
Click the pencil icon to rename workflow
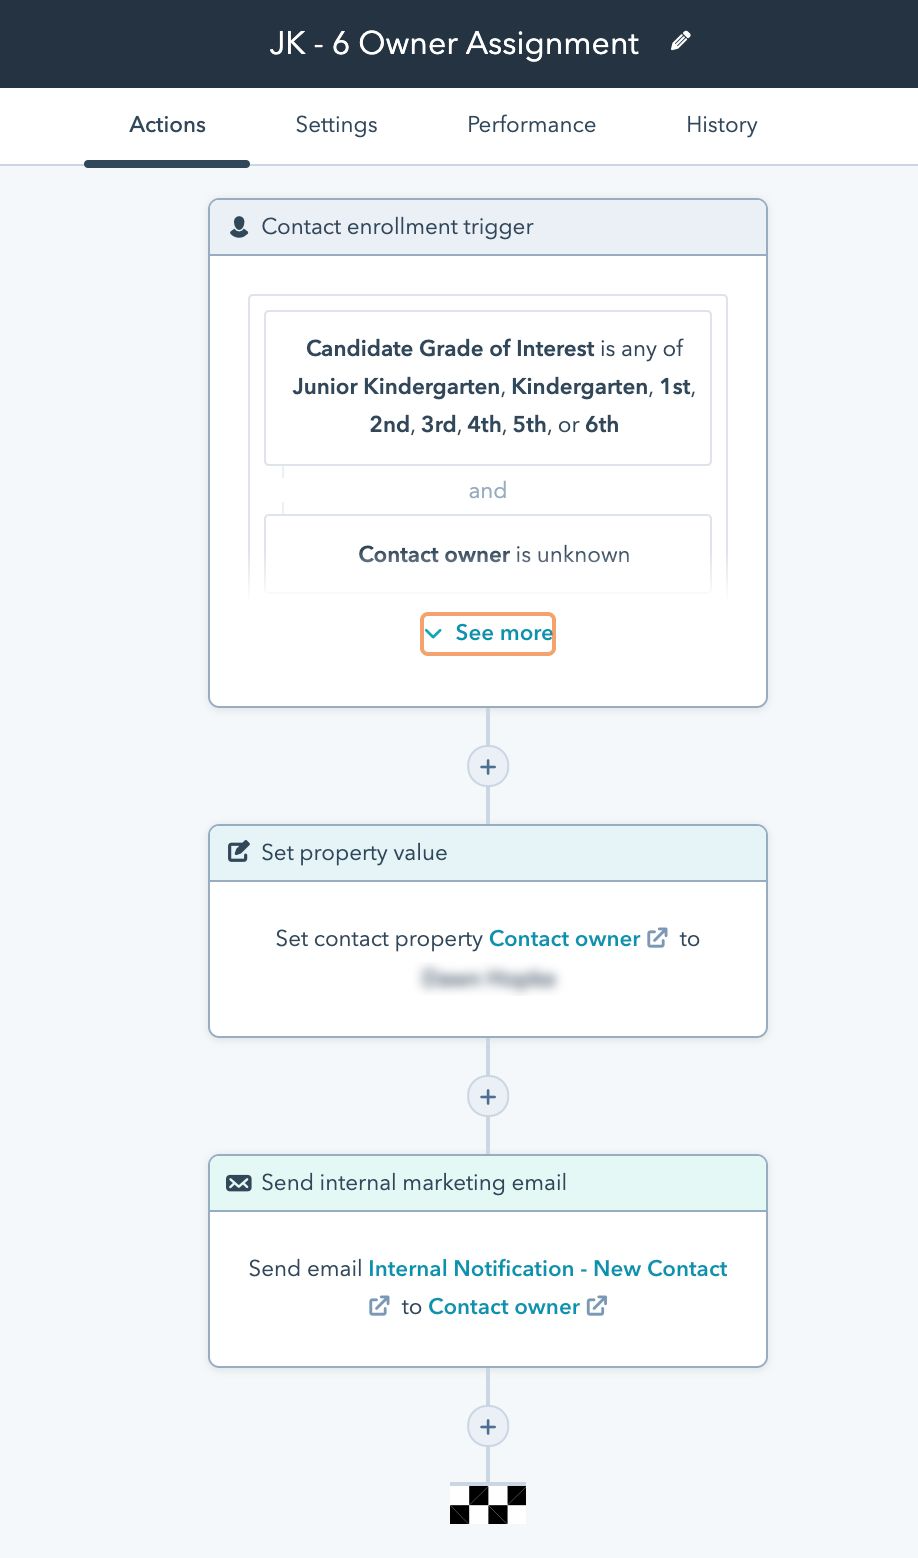681,41
